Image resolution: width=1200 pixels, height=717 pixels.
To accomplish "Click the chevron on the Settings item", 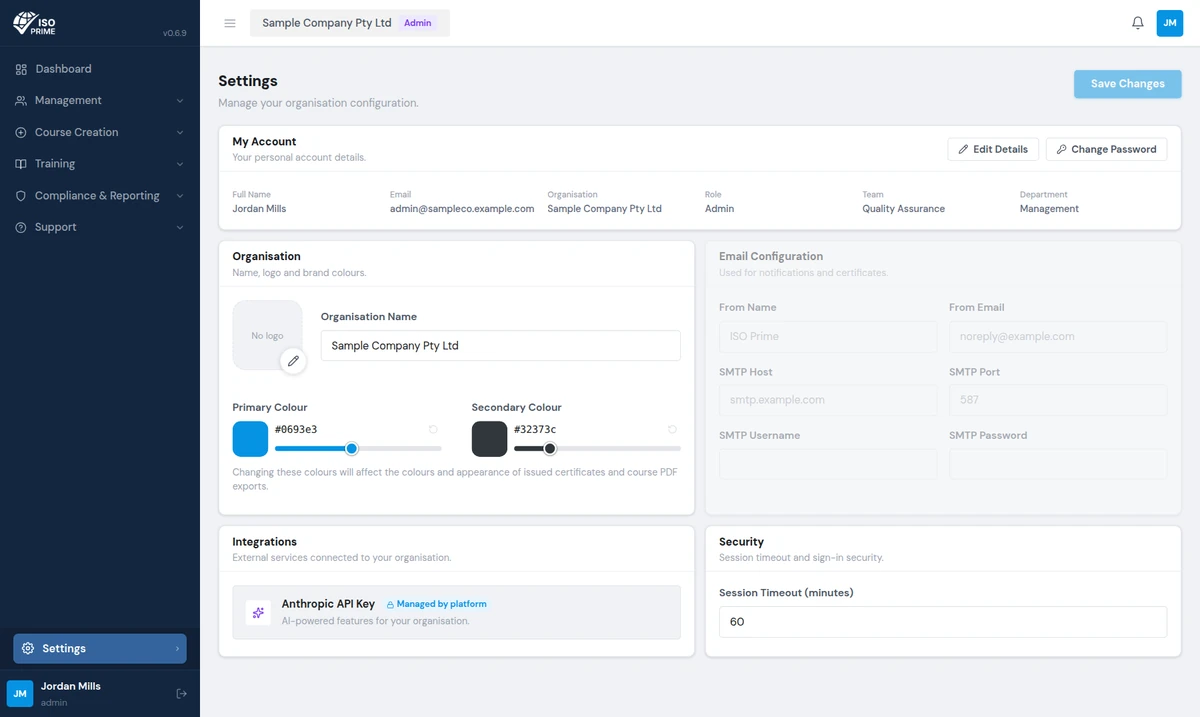I will [178, 648].
